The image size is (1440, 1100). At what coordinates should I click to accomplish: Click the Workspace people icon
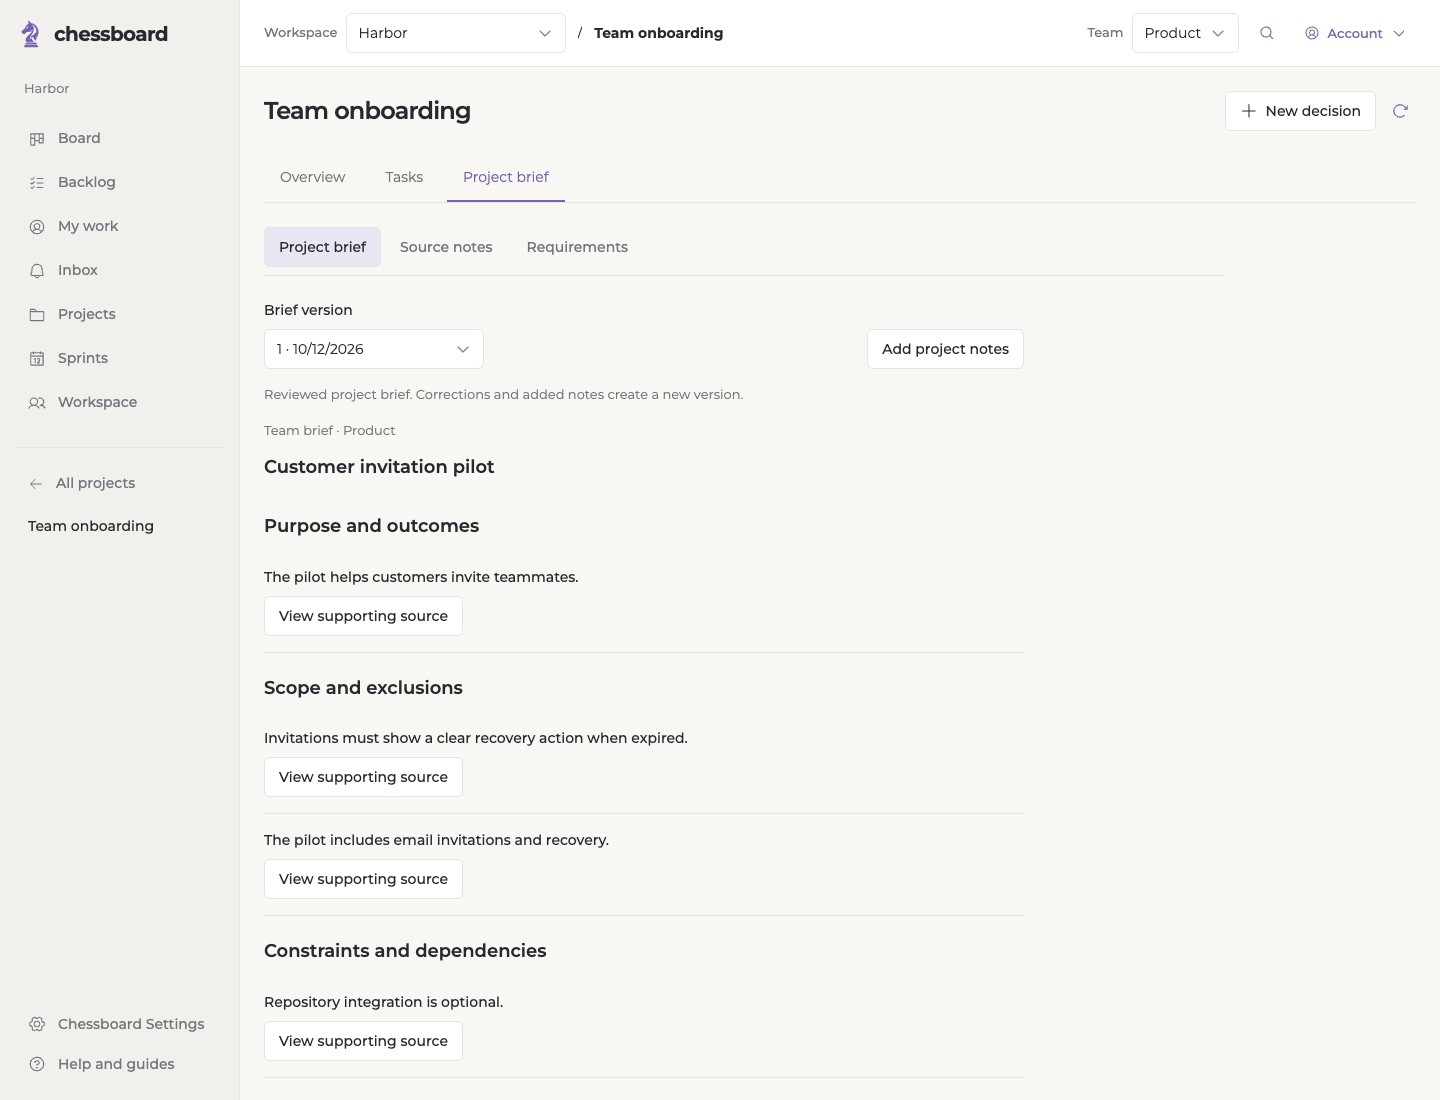coord(37,403)
